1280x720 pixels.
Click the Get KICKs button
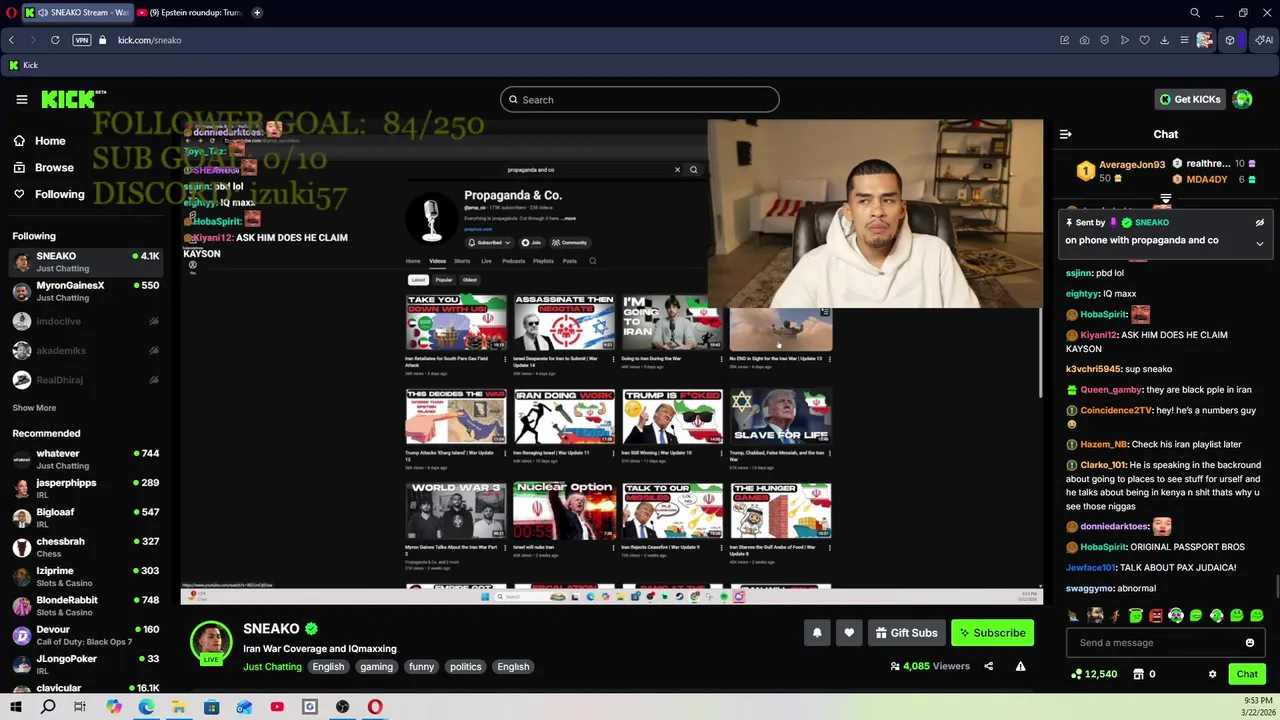coord(1189,99)
